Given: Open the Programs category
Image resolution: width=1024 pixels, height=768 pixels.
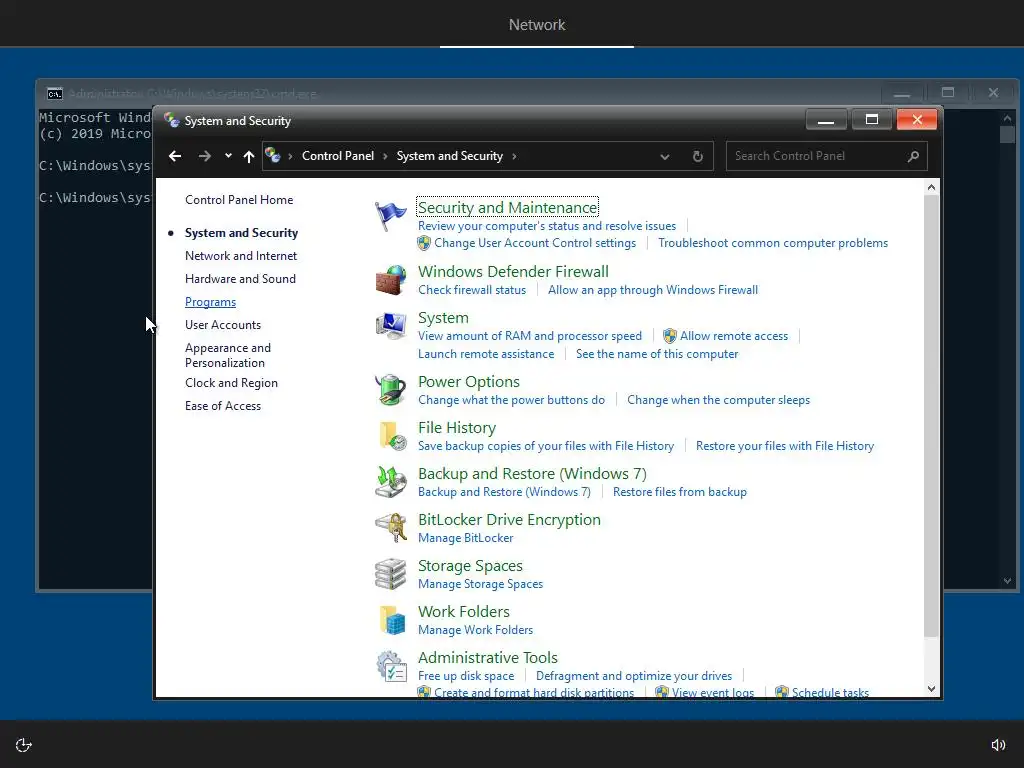Looking at the screenshot, I should point(210,302).
